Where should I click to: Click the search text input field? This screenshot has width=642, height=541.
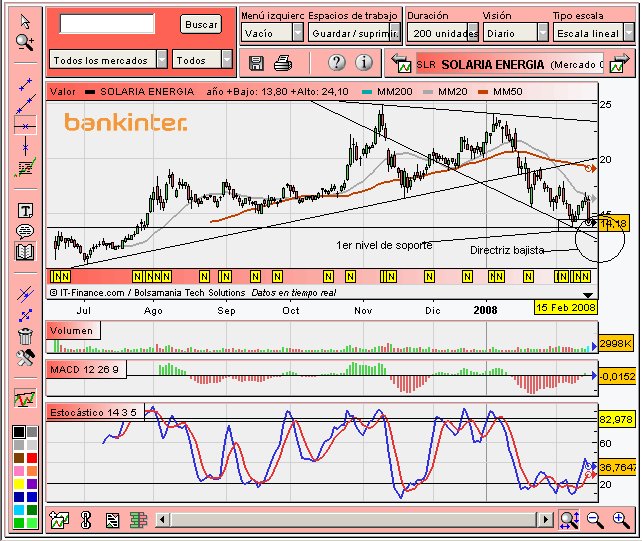[x=107, y=24]
